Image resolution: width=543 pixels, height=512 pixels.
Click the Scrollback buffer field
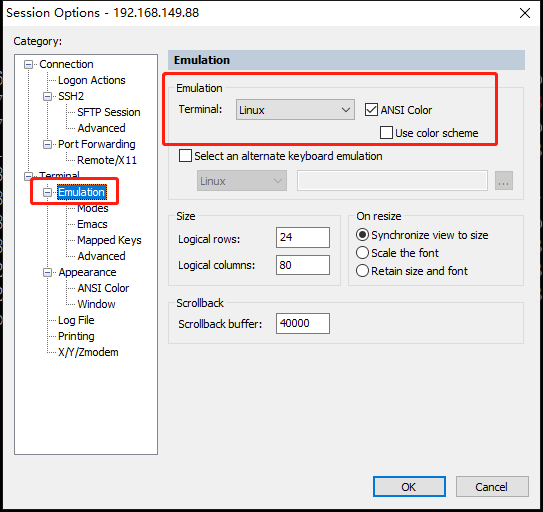[303, 323]
